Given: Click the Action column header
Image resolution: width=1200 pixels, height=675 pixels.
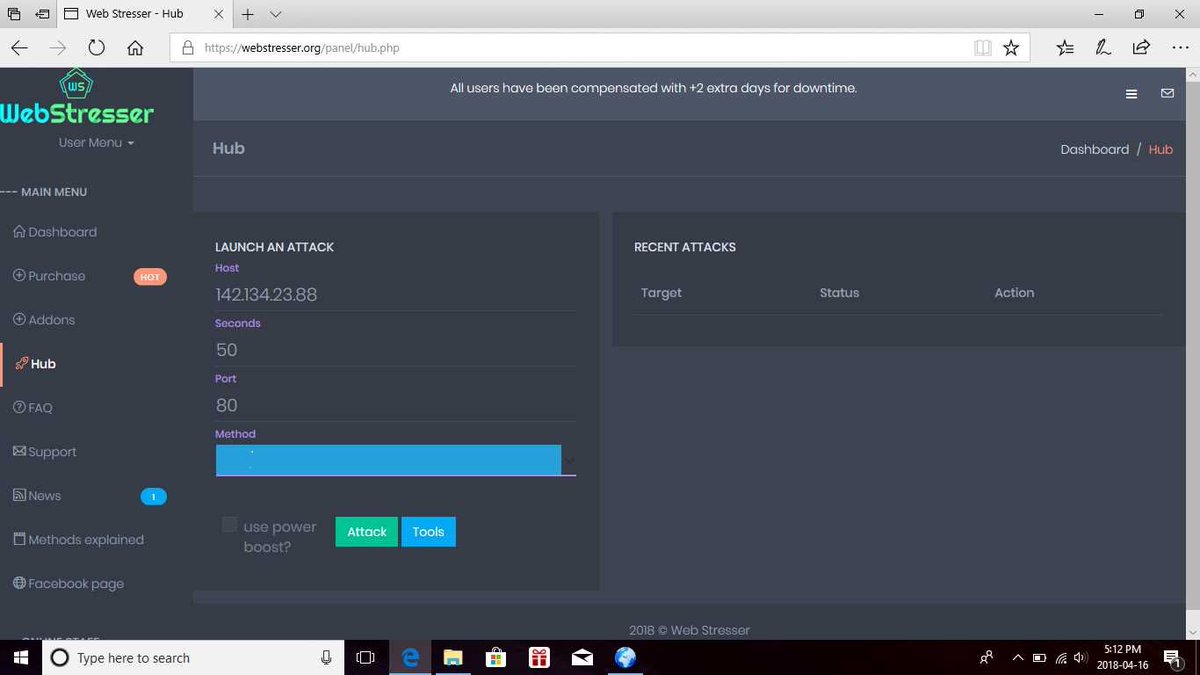Looking at the screenshot, I should coord(1014,293).
